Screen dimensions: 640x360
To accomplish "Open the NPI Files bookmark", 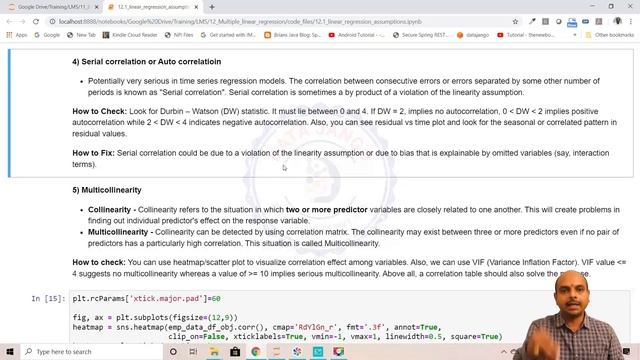I will [179, 35].
